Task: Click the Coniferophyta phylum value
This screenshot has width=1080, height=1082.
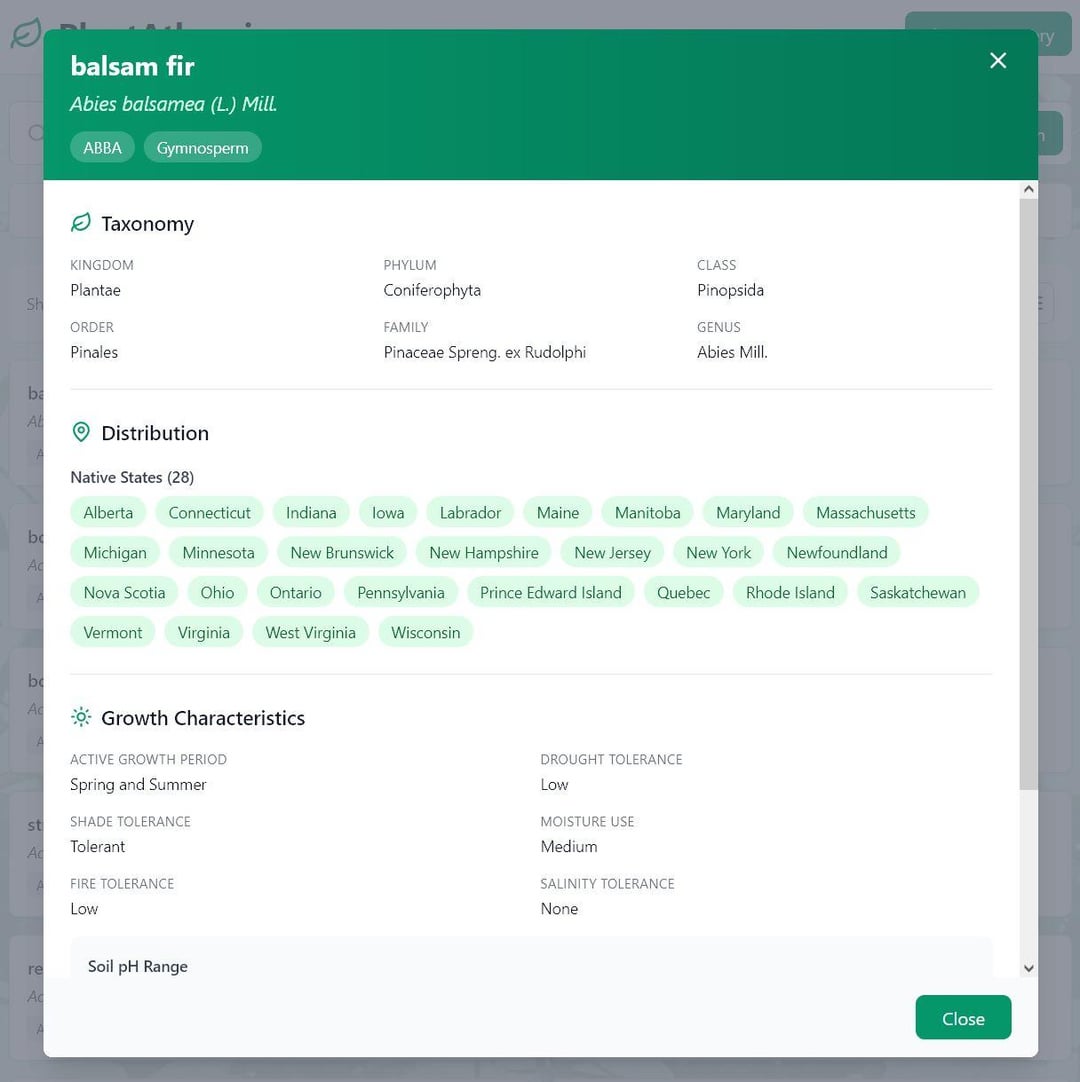Action: tap(432, 291)
